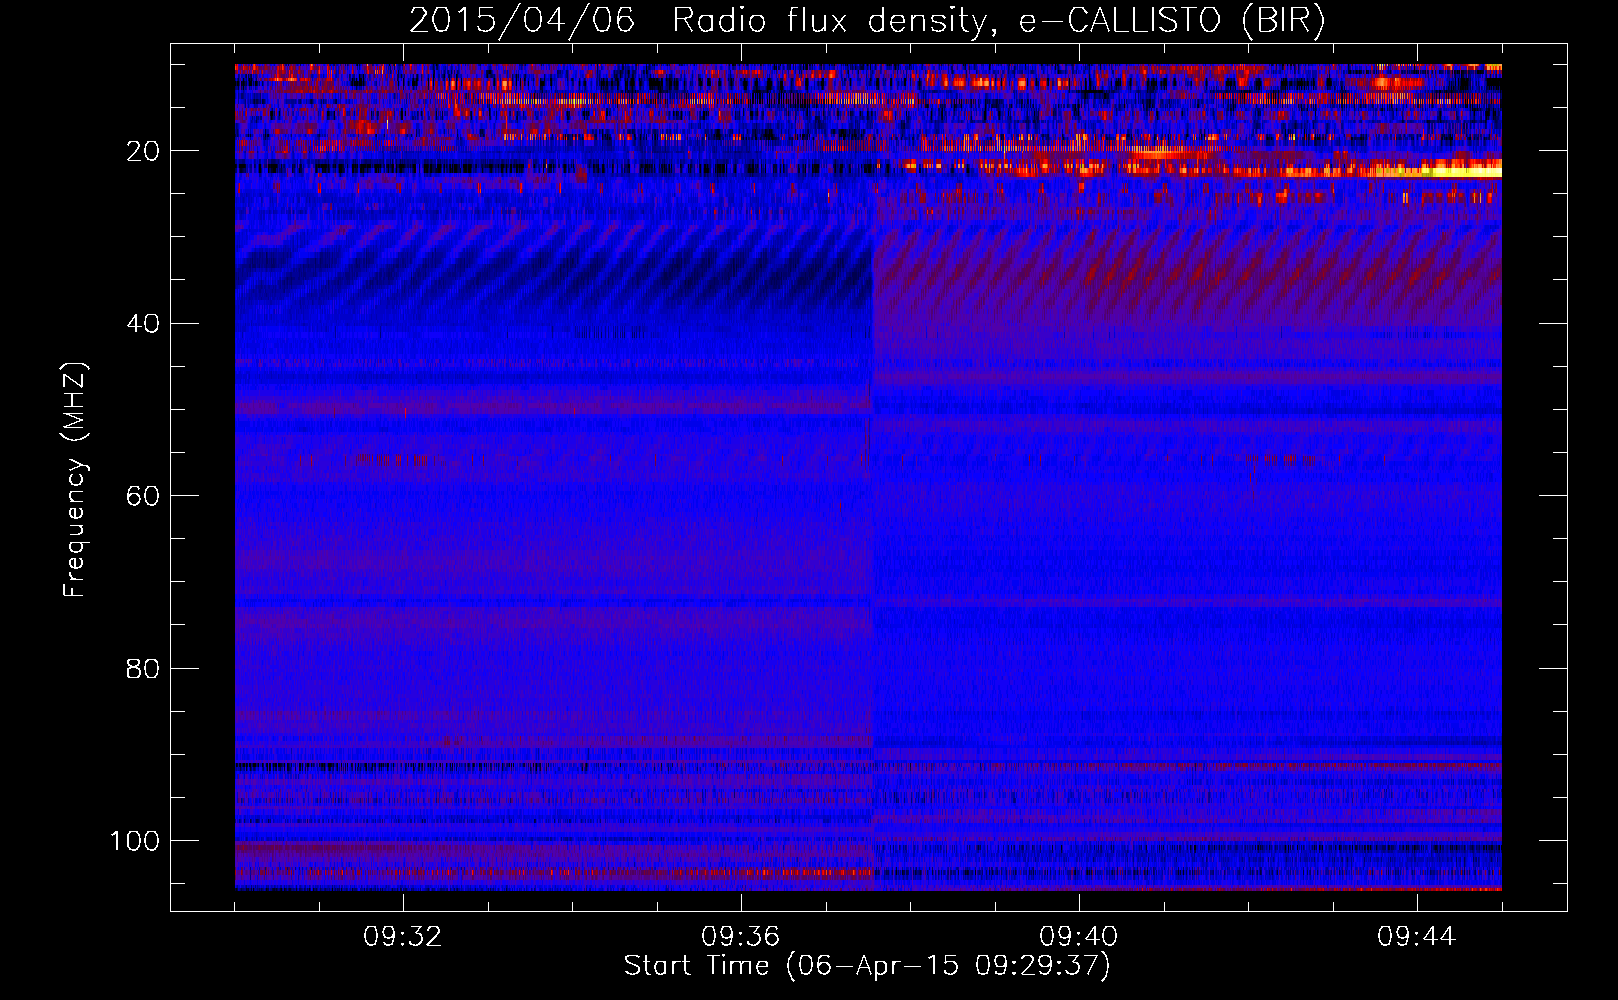Click the 'Start Time (06-Apr-15 09:29:37)' x-axis label
The height and width of the screenshot is (1000, 1618).
867,966
